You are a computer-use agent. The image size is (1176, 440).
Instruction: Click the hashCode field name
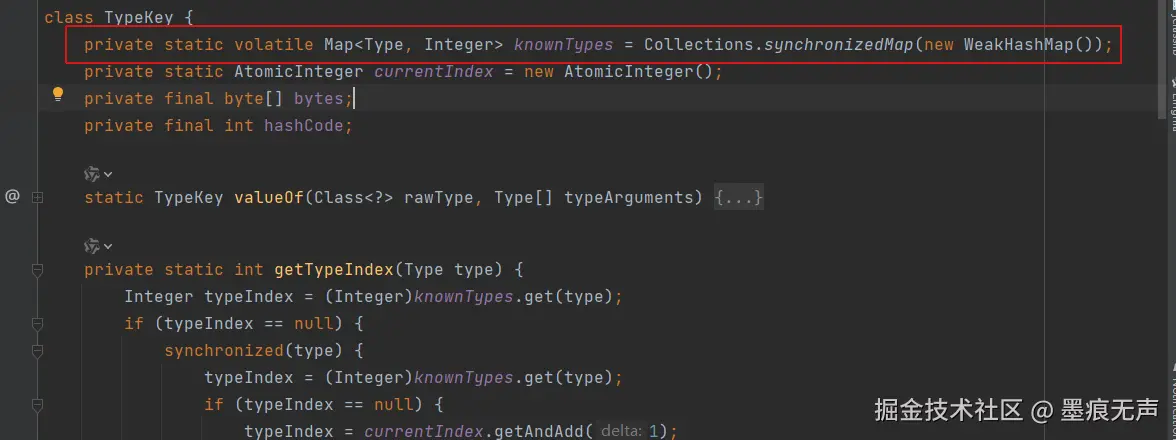pos(304,125)
